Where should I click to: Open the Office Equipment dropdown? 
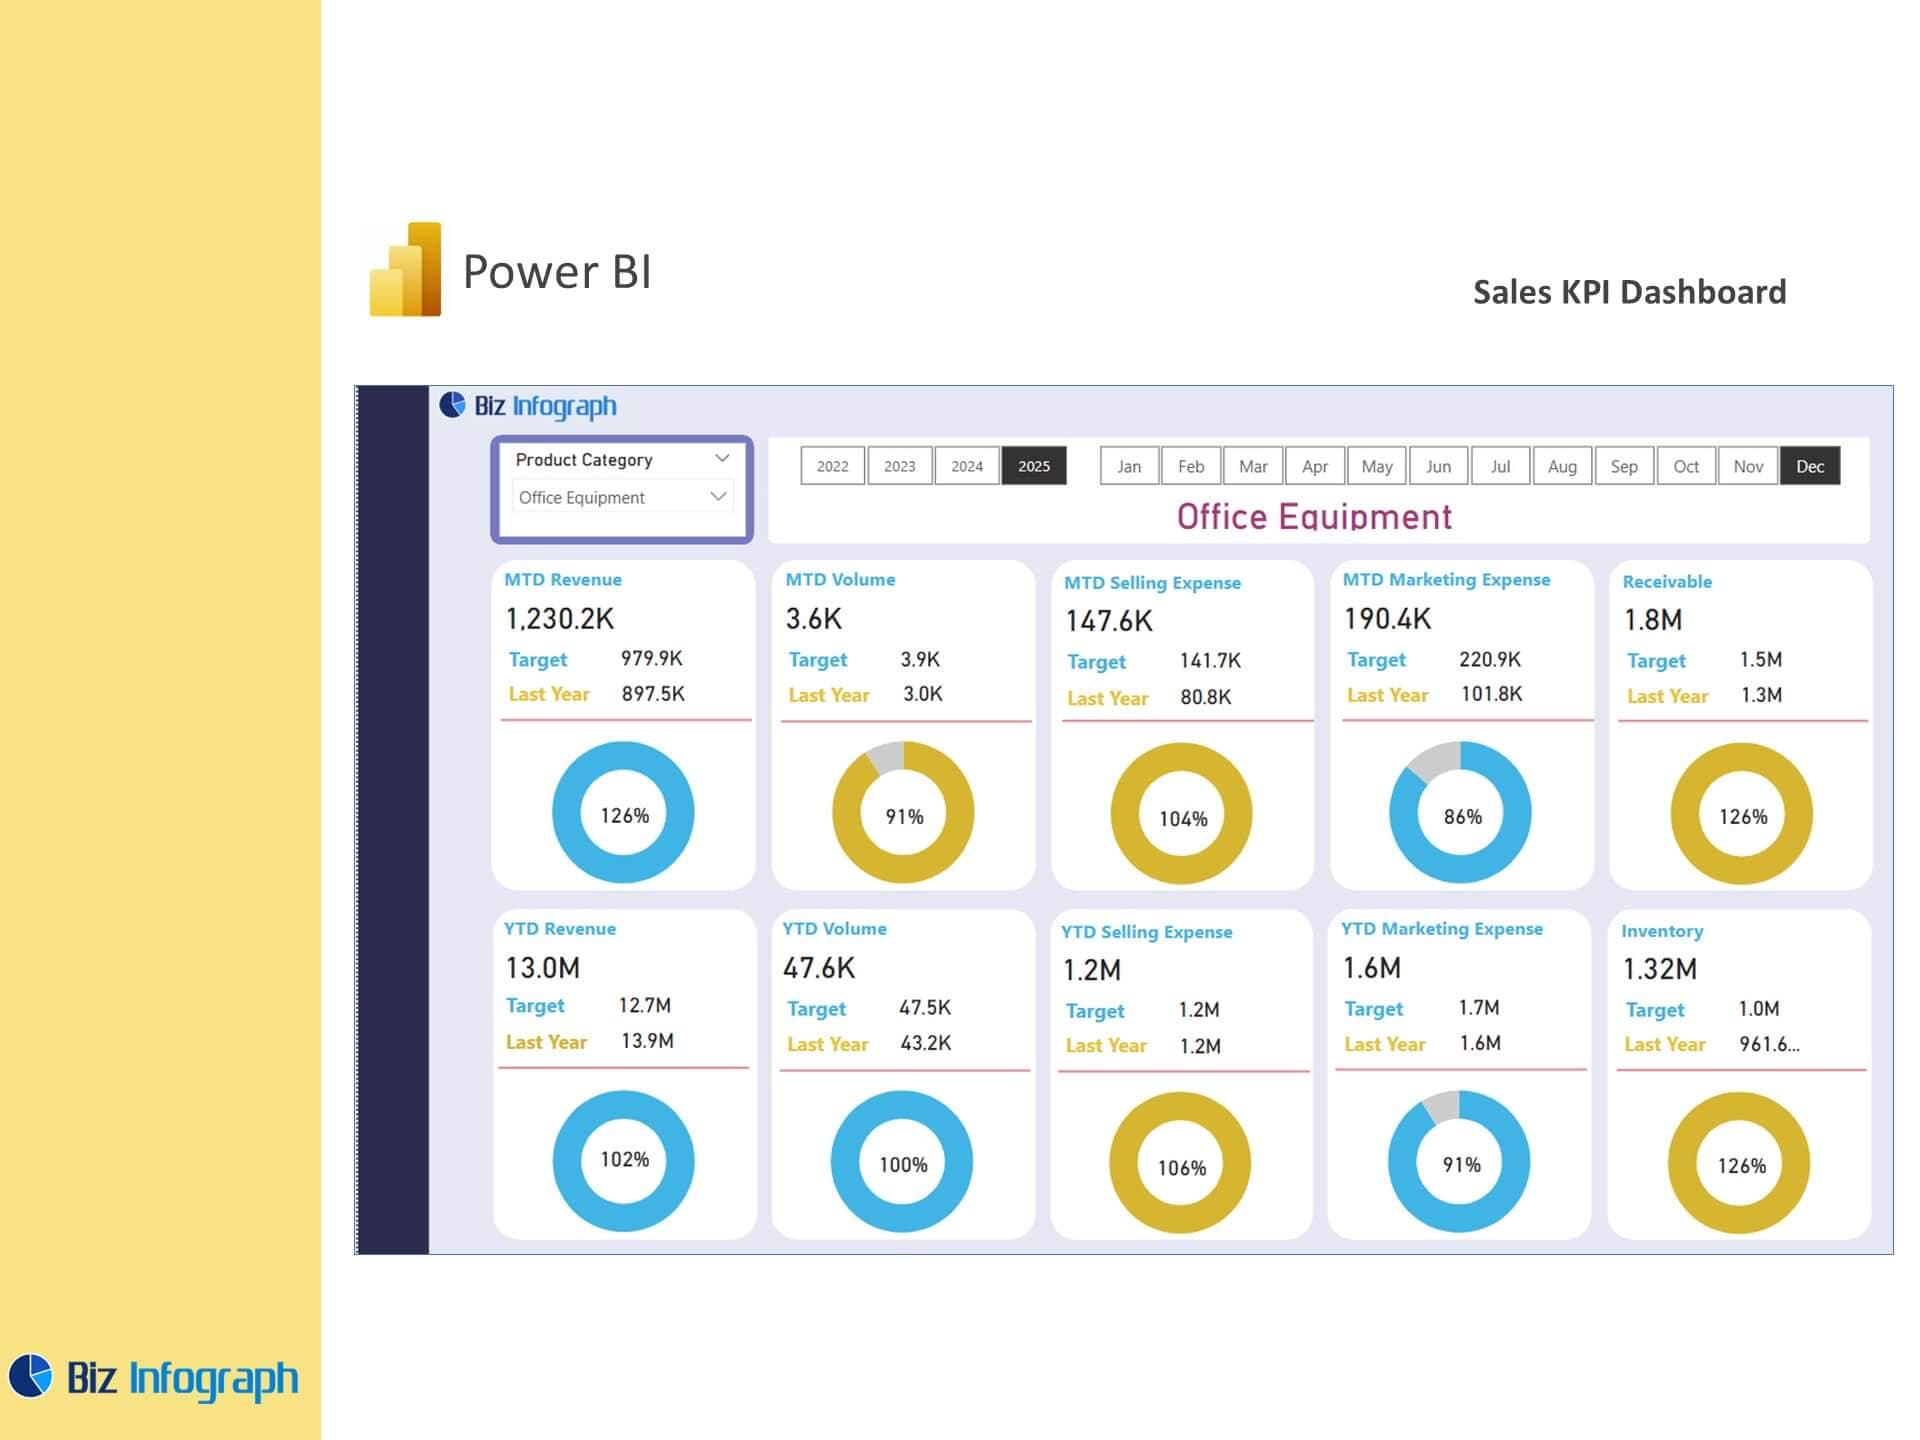622,497
